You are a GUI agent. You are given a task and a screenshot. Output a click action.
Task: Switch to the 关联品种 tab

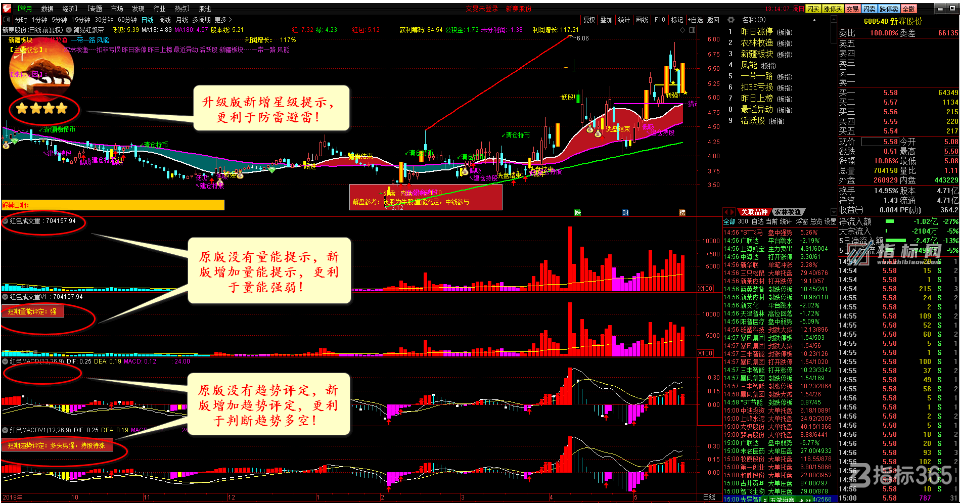tap(753, 212)
